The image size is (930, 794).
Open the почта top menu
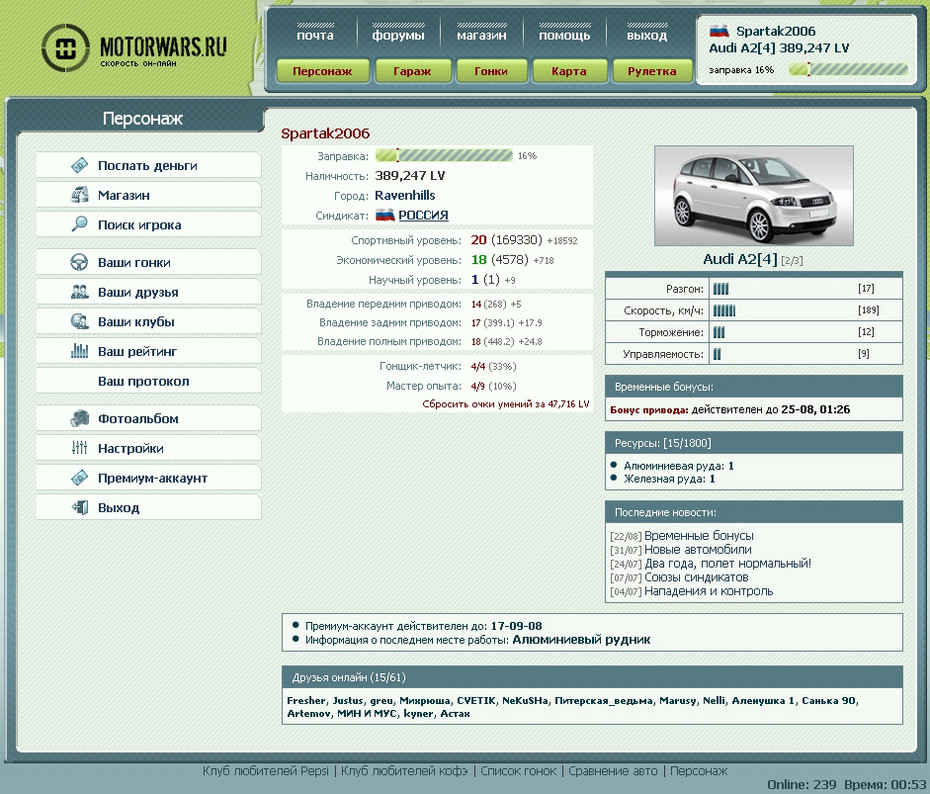click(x=315, y=35)
